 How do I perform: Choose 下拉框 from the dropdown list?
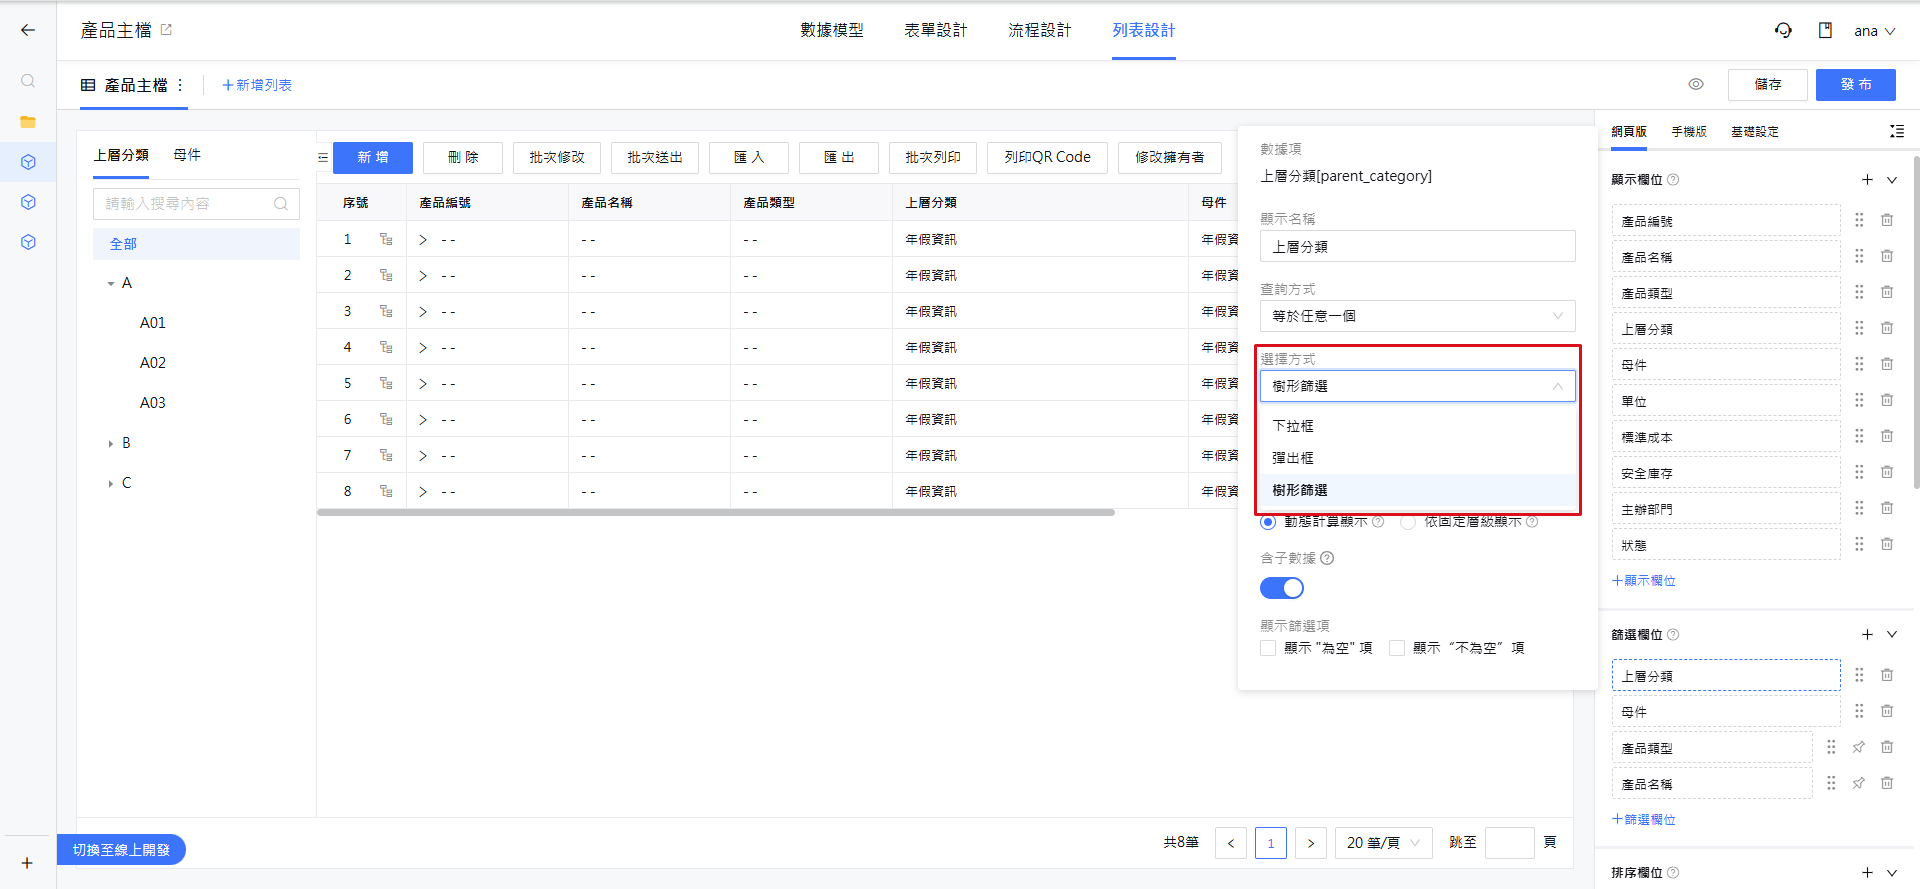(x=1417, y=426)
